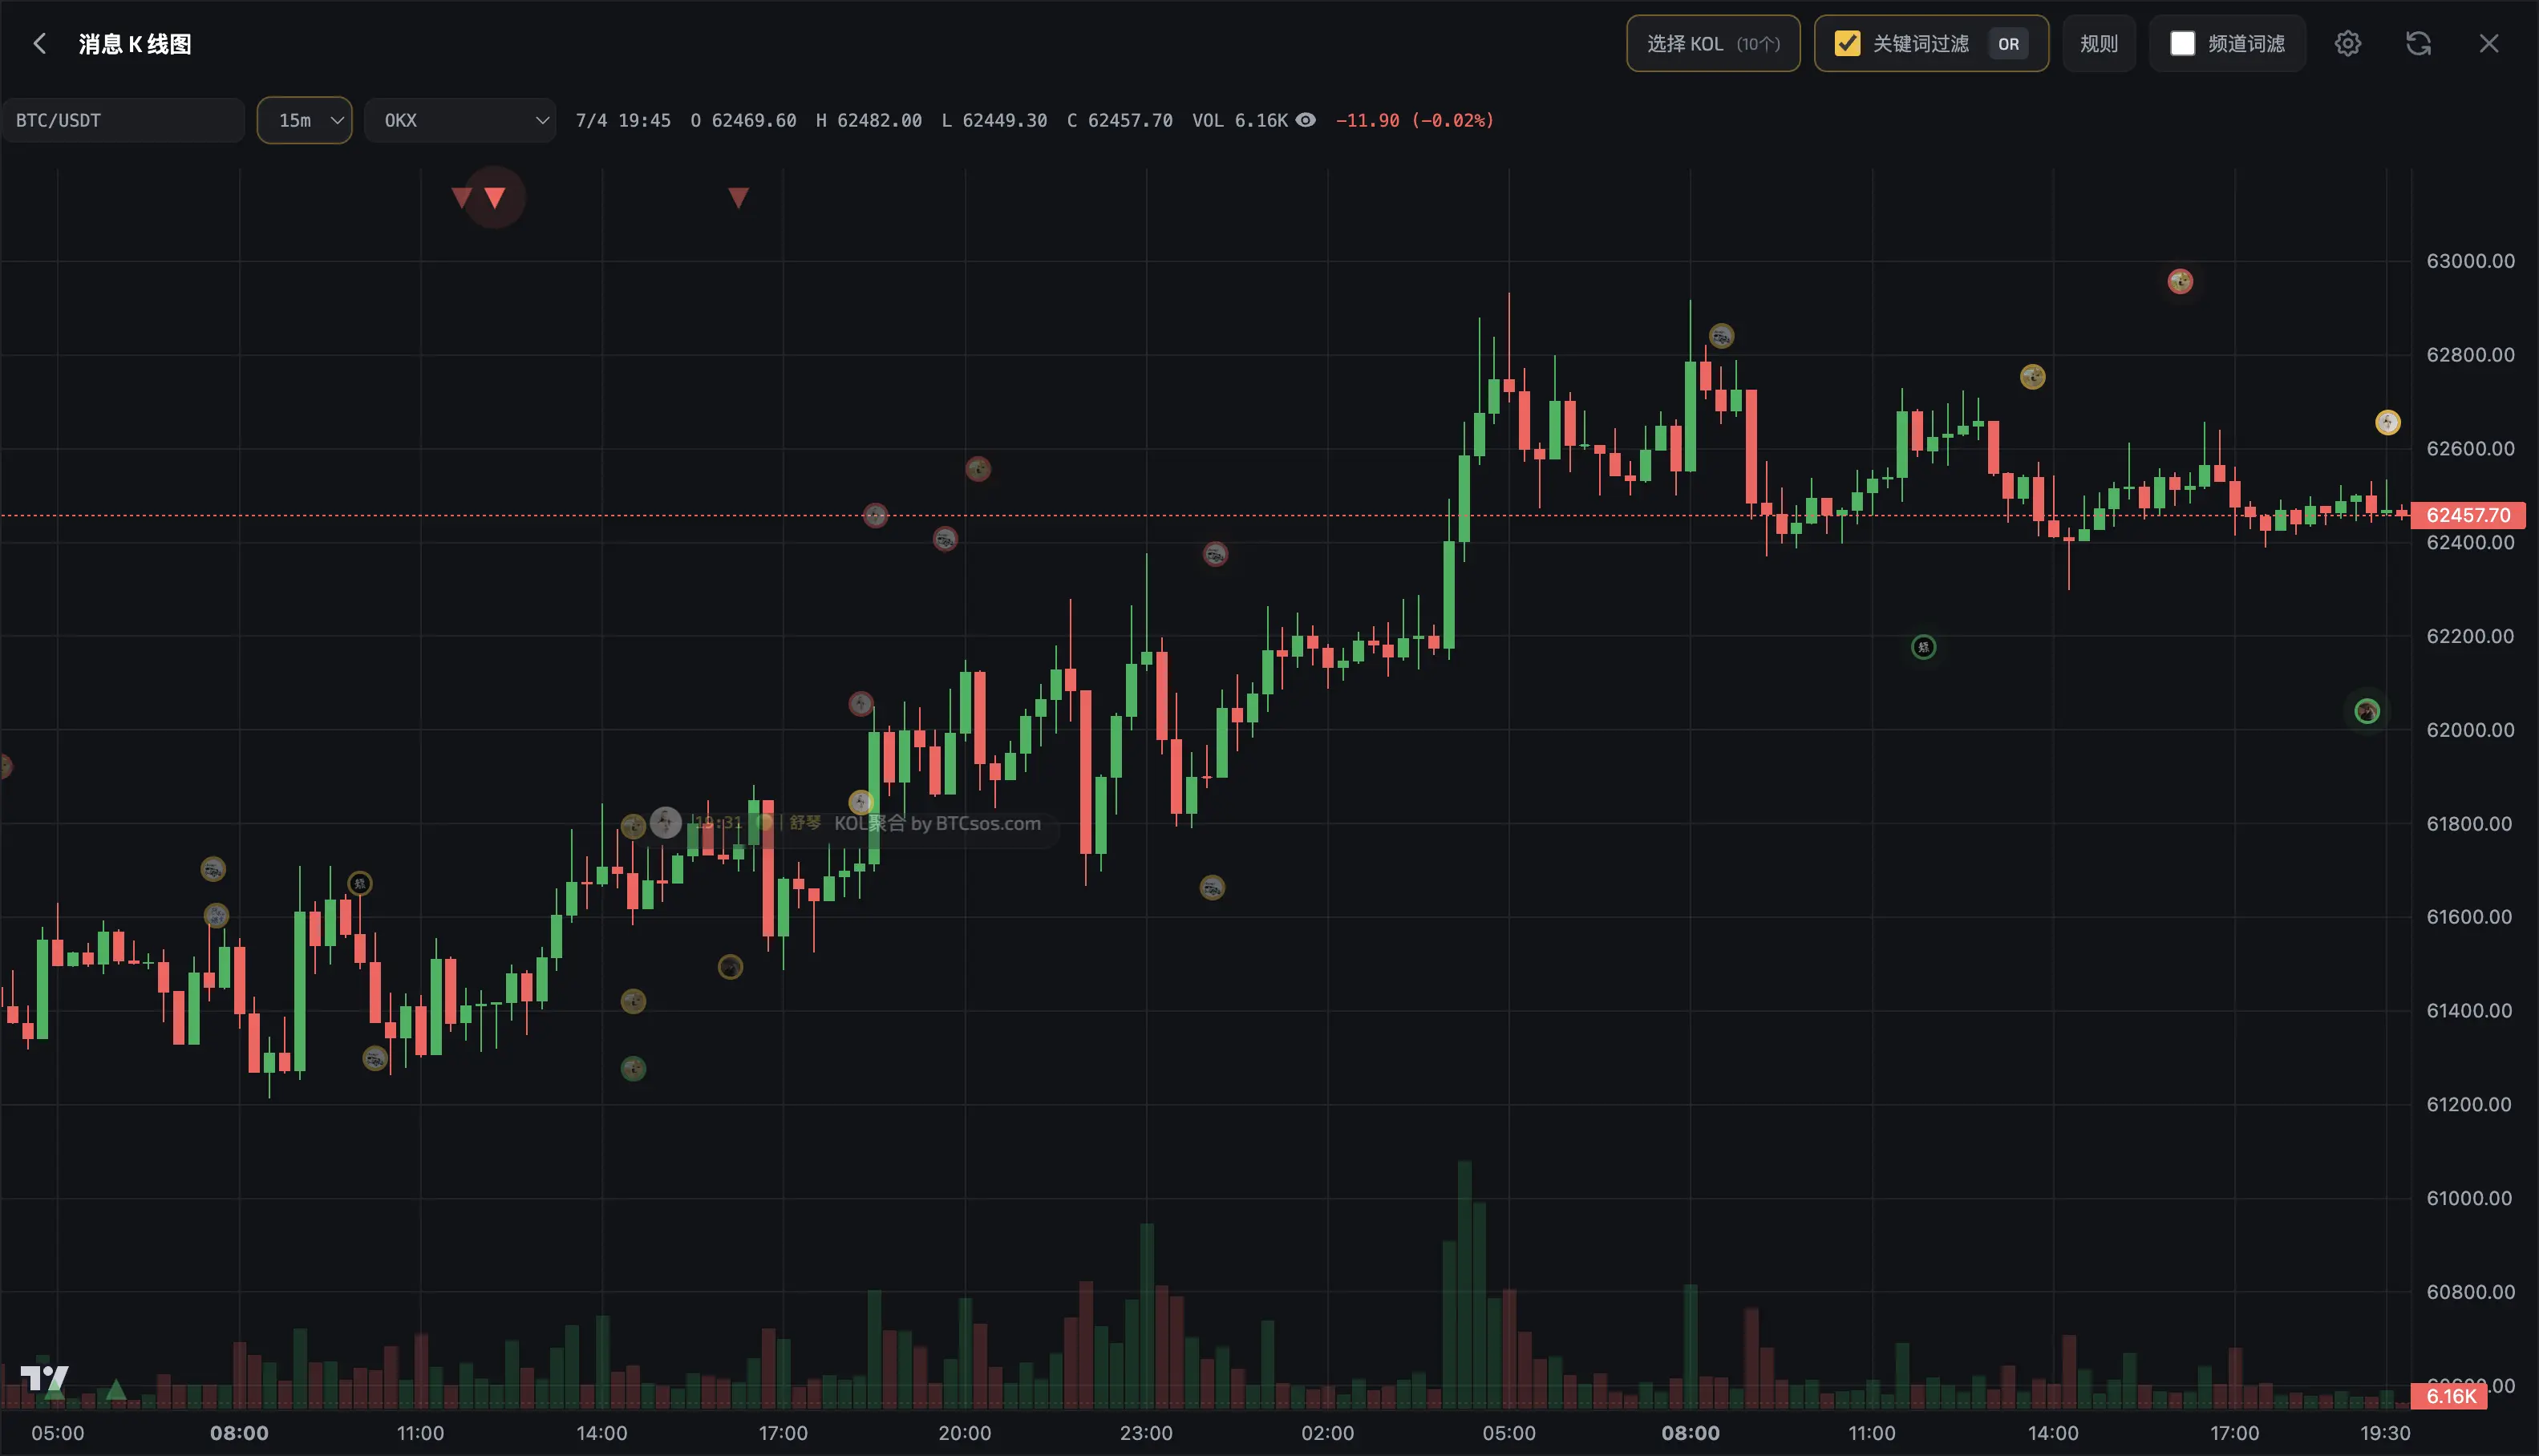2539x1456 pixels.
Task: Open the red-ringed KOL avatar near 63000
Action: click(2180, 282)
